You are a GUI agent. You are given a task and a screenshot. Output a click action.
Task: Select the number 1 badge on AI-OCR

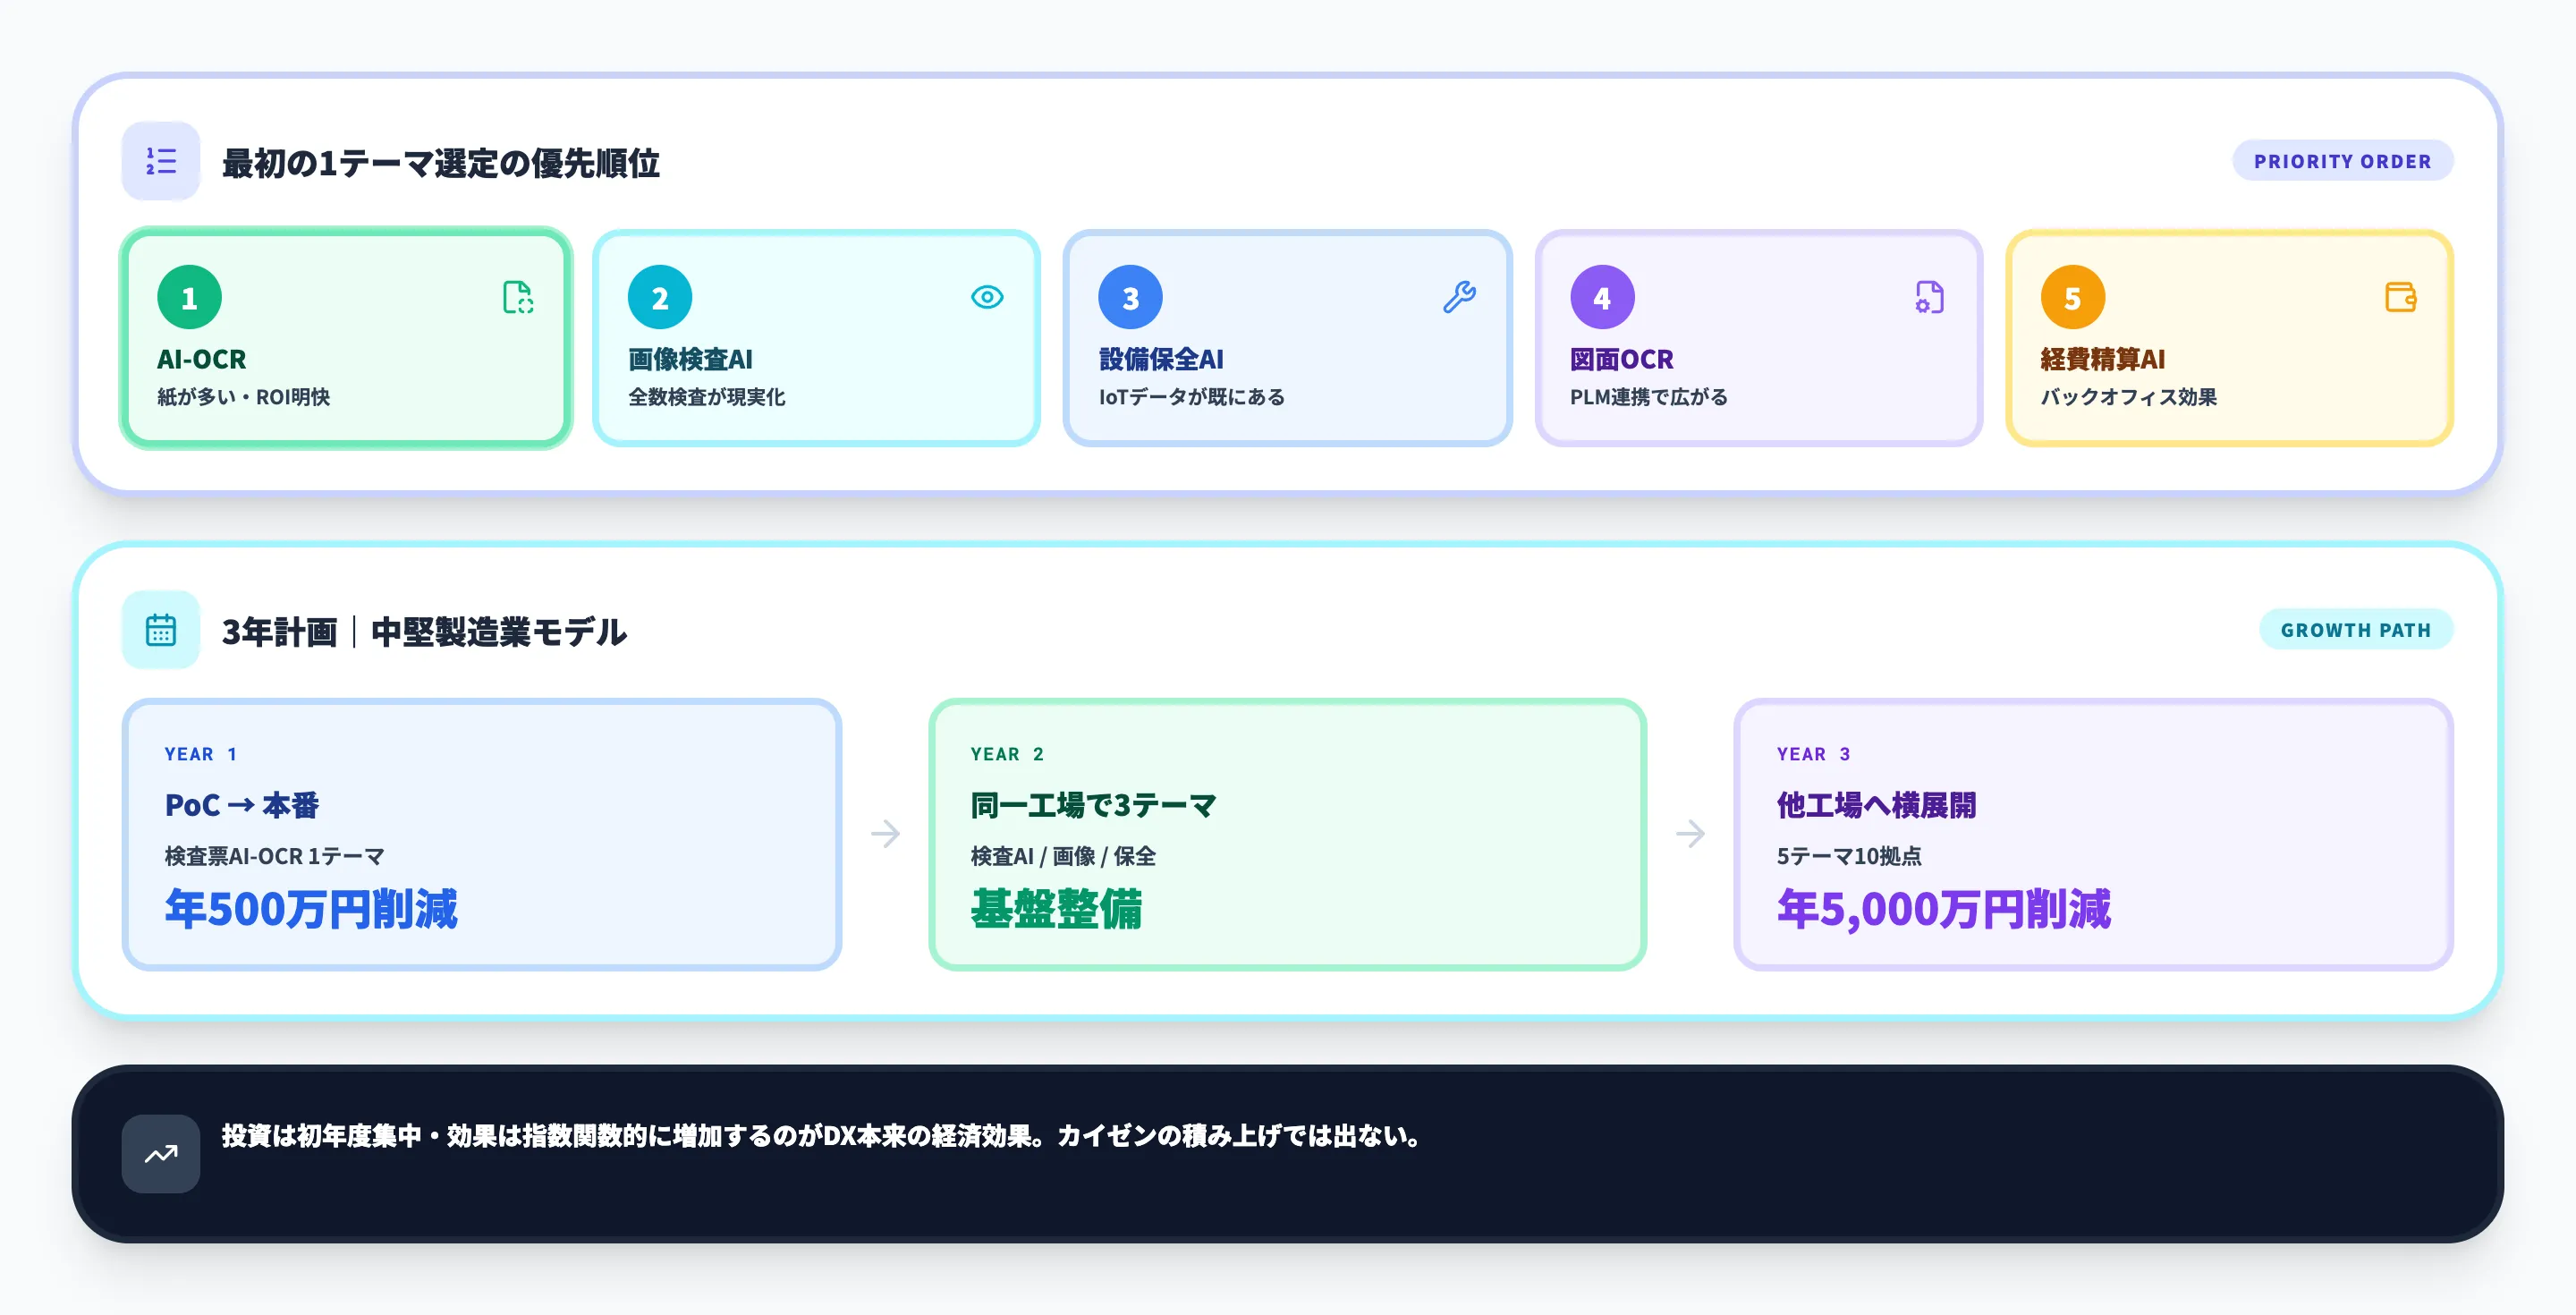(188, 296)
